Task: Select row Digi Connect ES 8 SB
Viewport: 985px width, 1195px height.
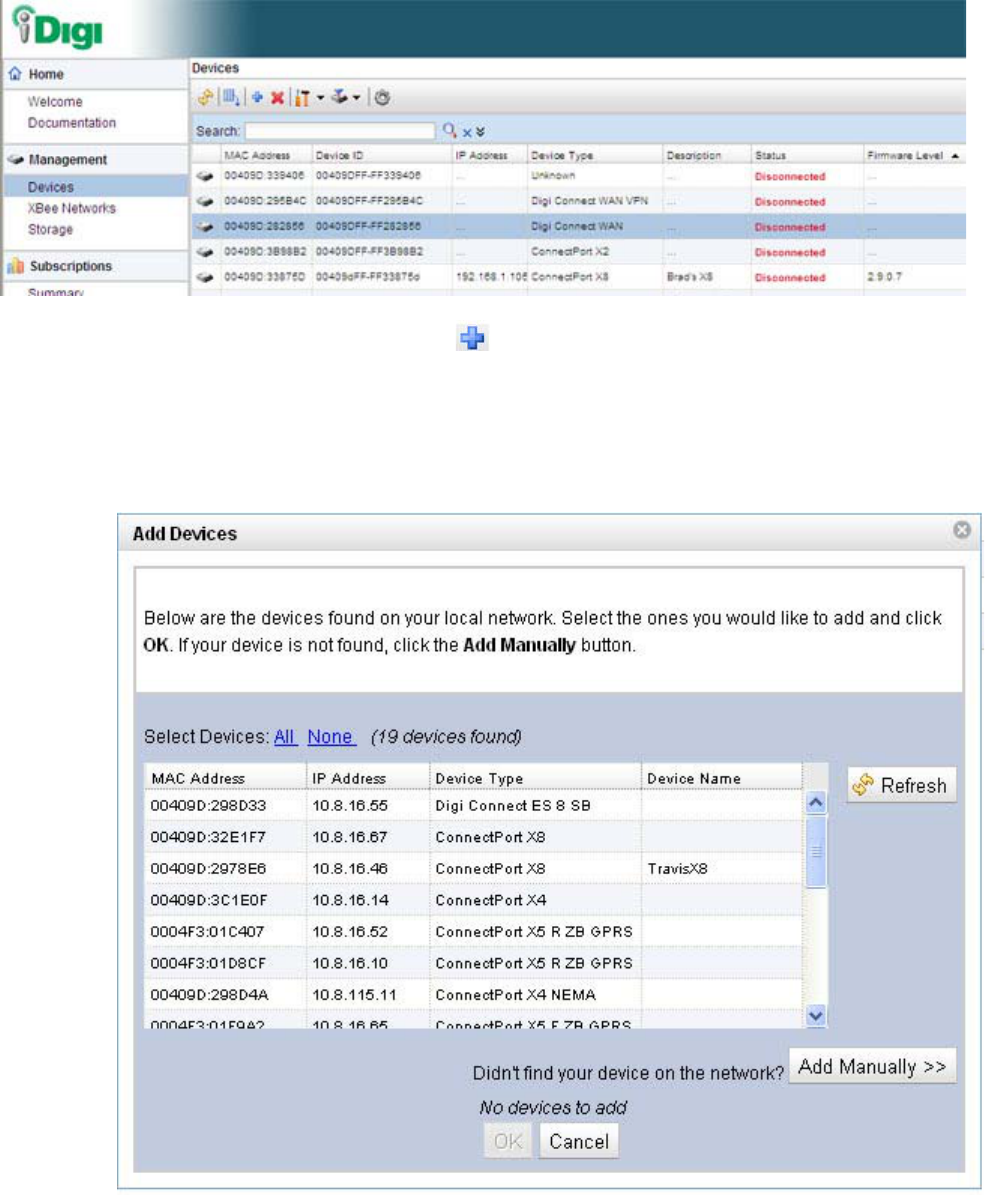Action: [473, 806]
